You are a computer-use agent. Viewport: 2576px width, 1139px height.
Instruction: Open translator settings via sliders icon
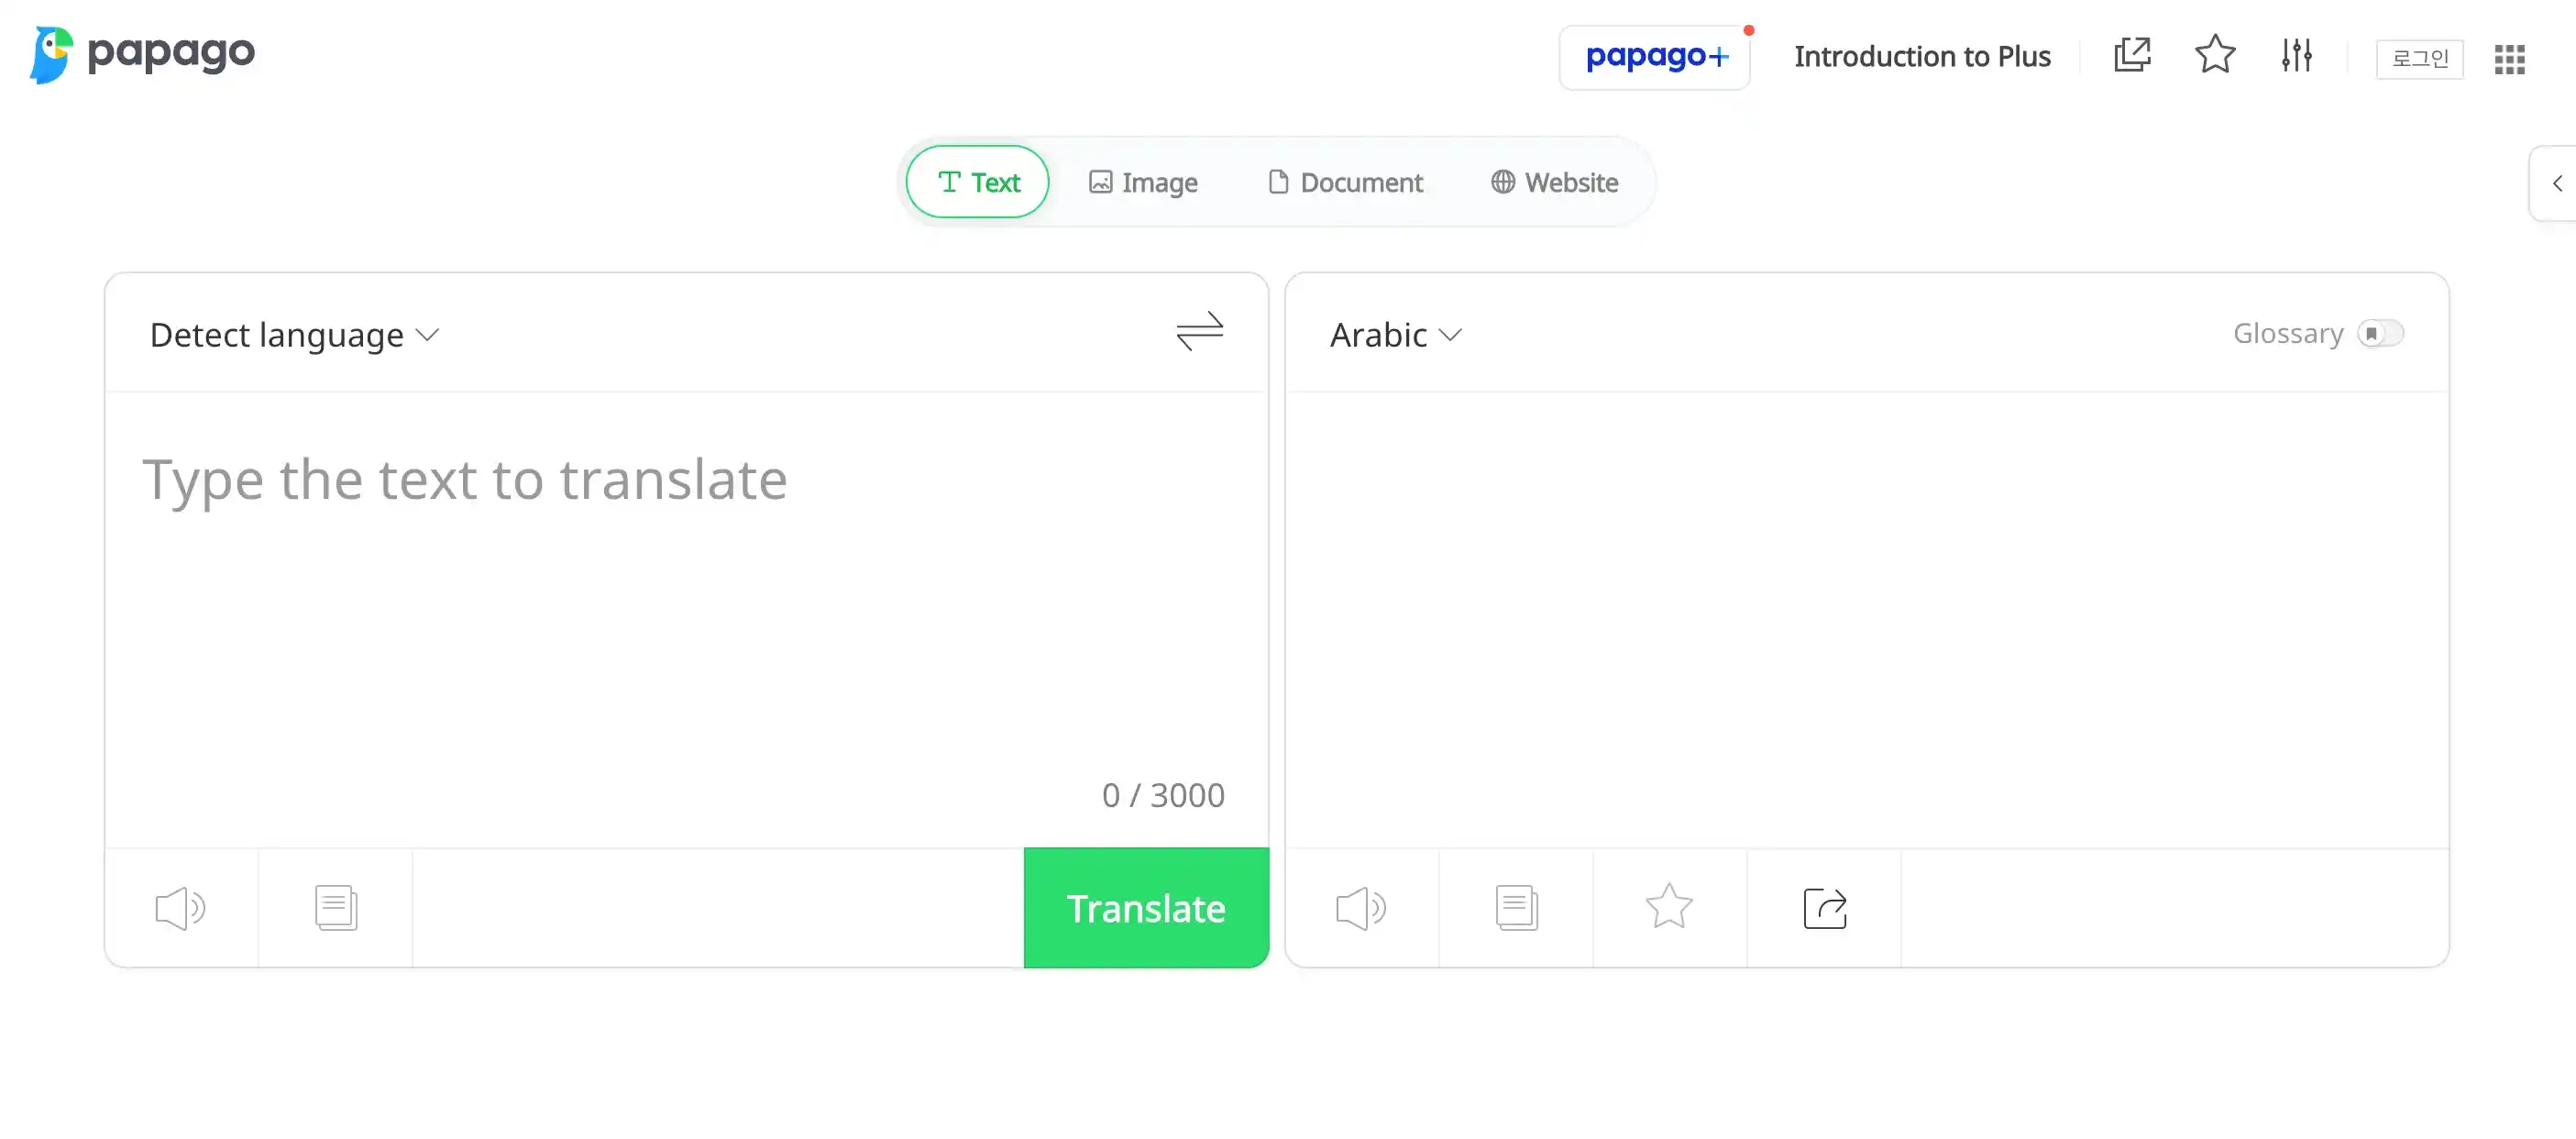click(x=2295, y=56)
